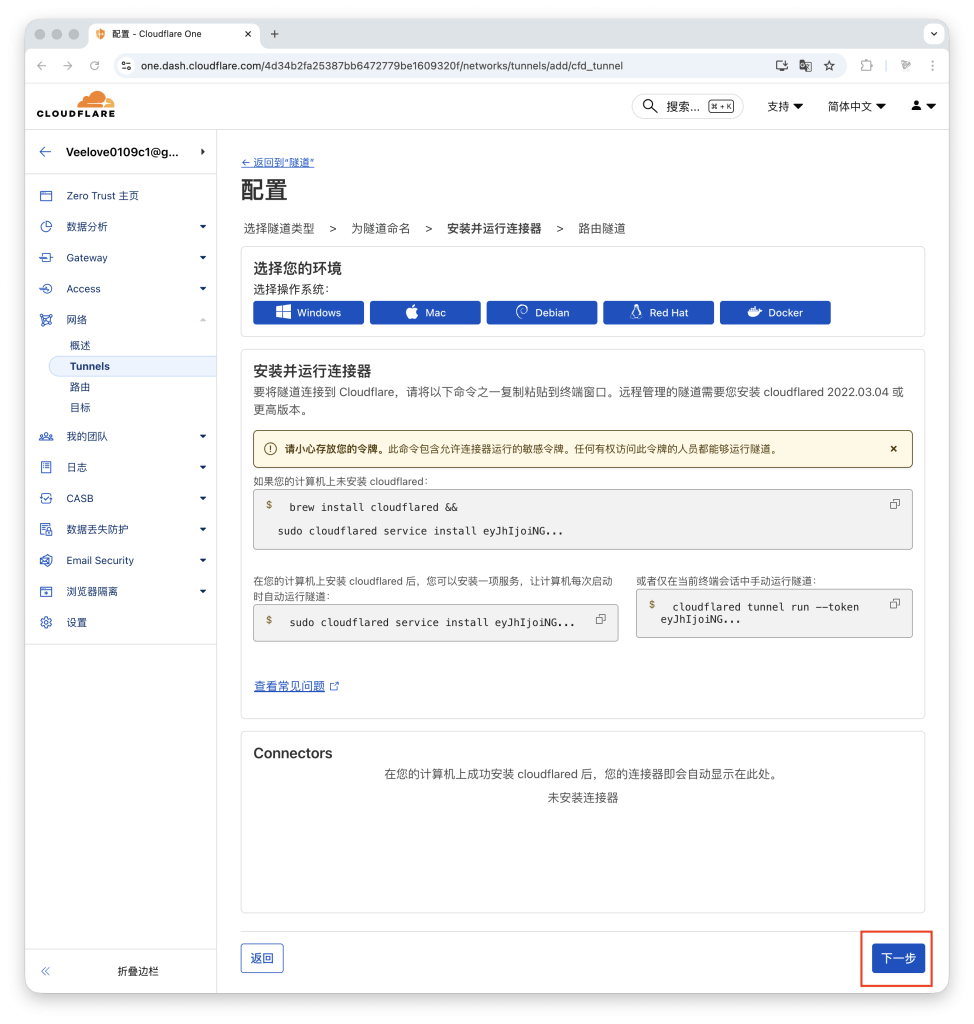Open the search box via the magnifier icon
Screen dimensions: 974x1024
(650, 106)
